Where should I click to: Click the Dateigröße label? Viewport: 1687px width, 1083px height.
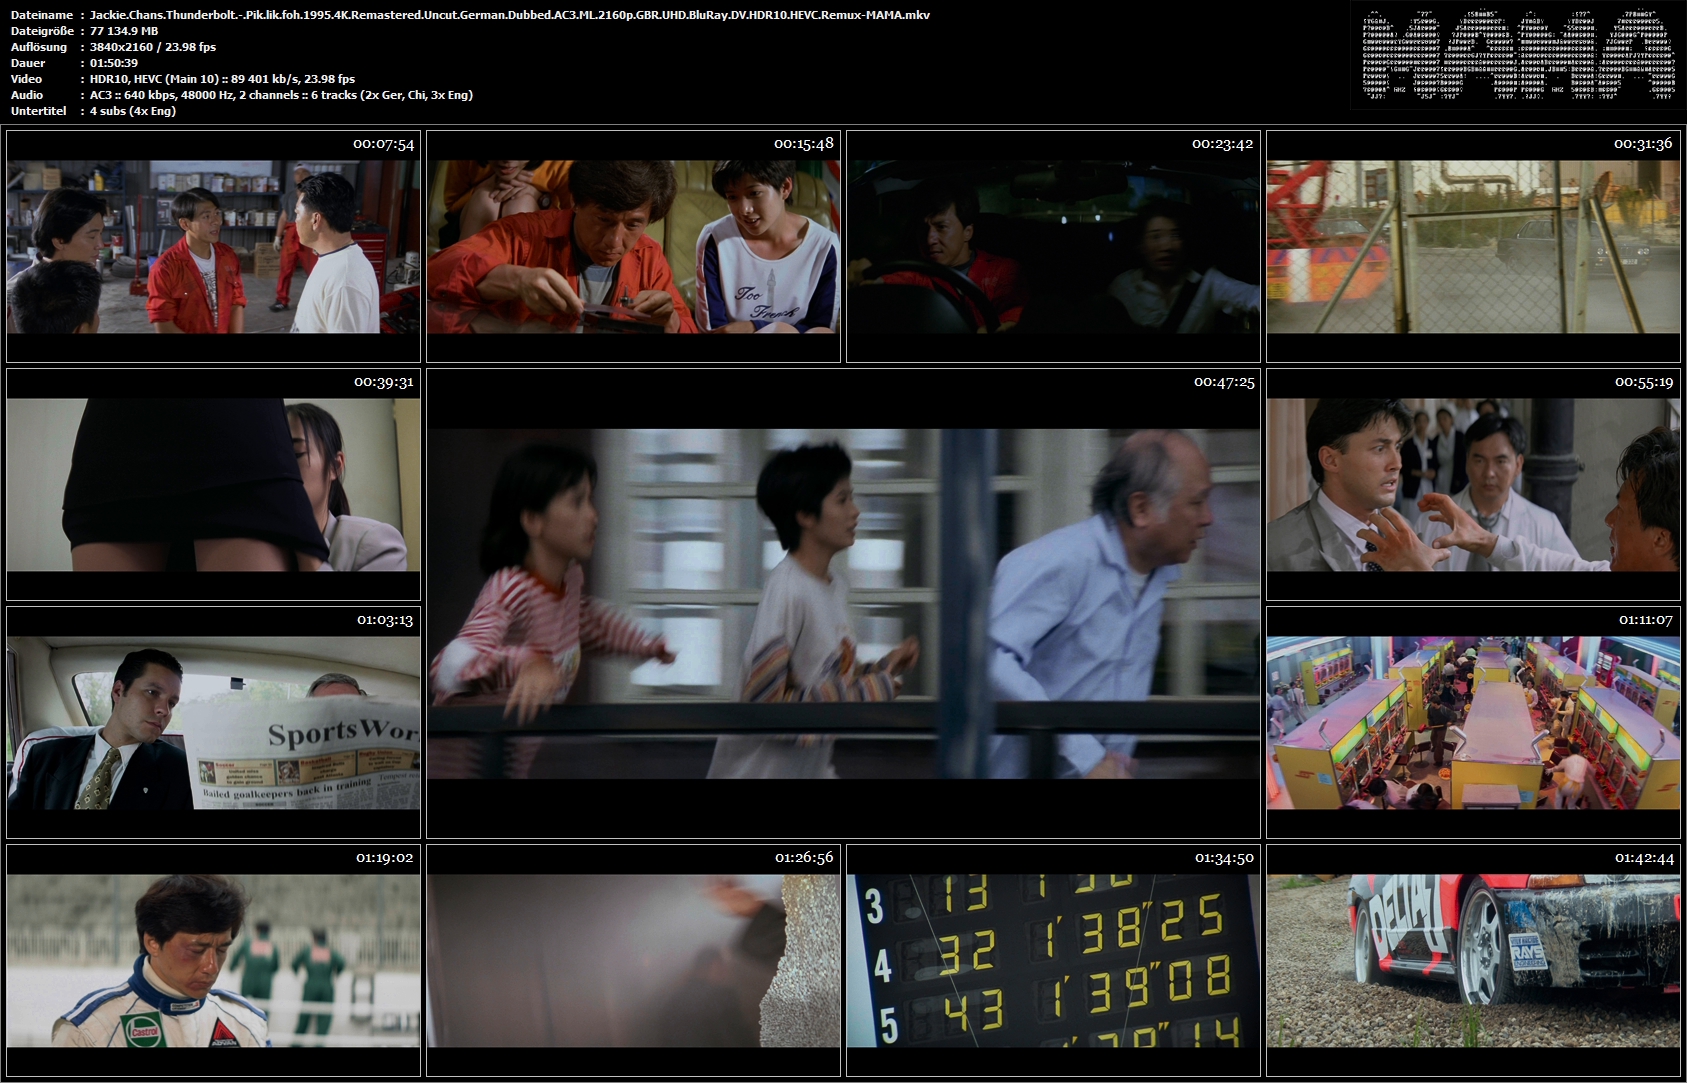click(x=42, y=31)
